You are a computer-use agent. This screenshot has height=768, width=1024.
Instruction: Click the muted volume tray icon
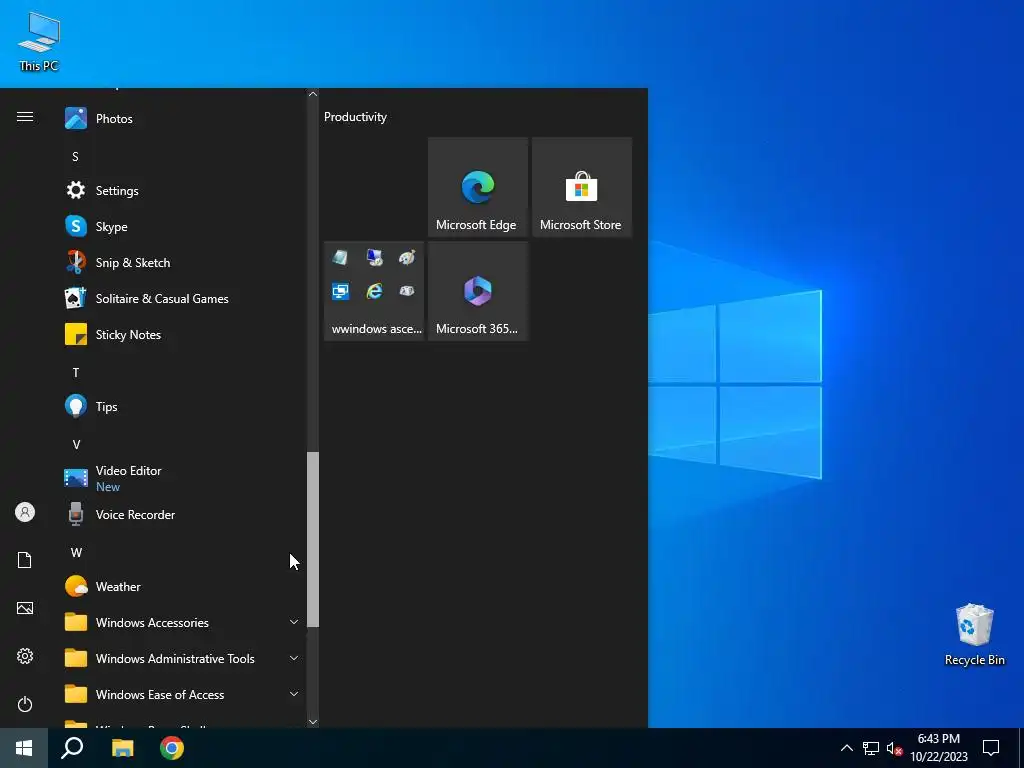(x=894, y=748)
